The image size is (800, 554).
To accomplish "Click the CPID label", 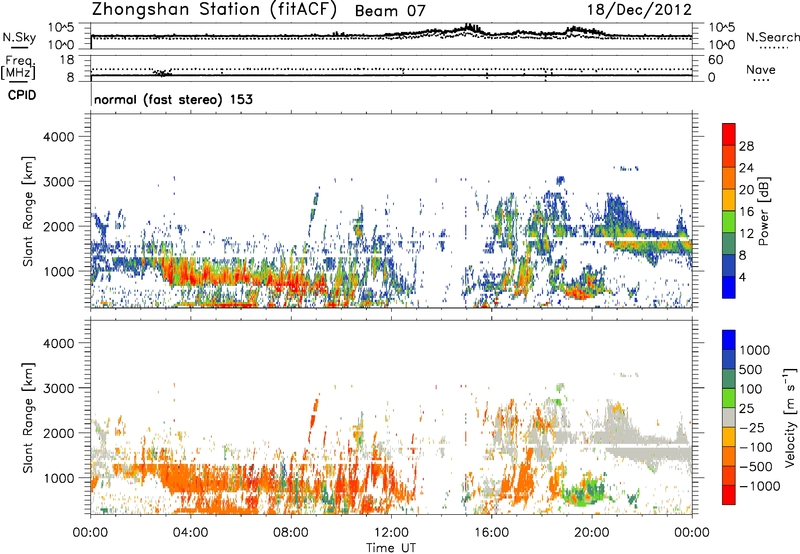I will 22,95.
